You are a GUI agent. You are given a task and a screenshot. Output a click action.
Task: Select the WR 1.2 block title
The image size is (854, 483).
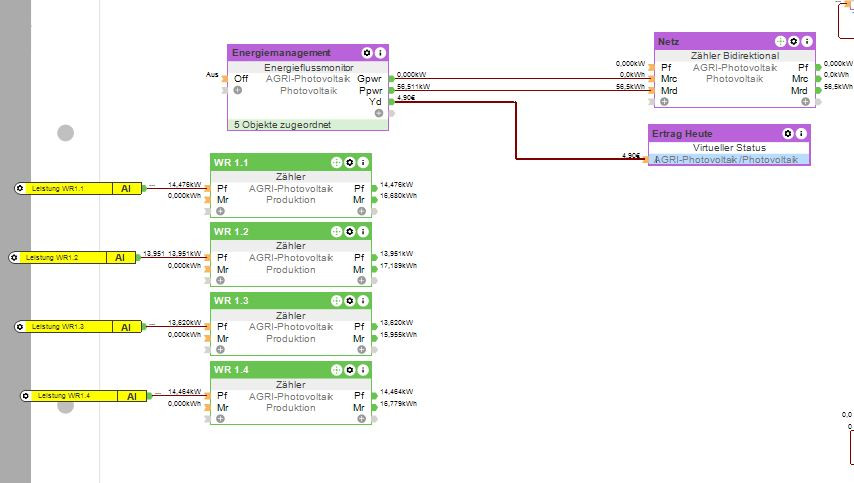(x=231, y=231)
